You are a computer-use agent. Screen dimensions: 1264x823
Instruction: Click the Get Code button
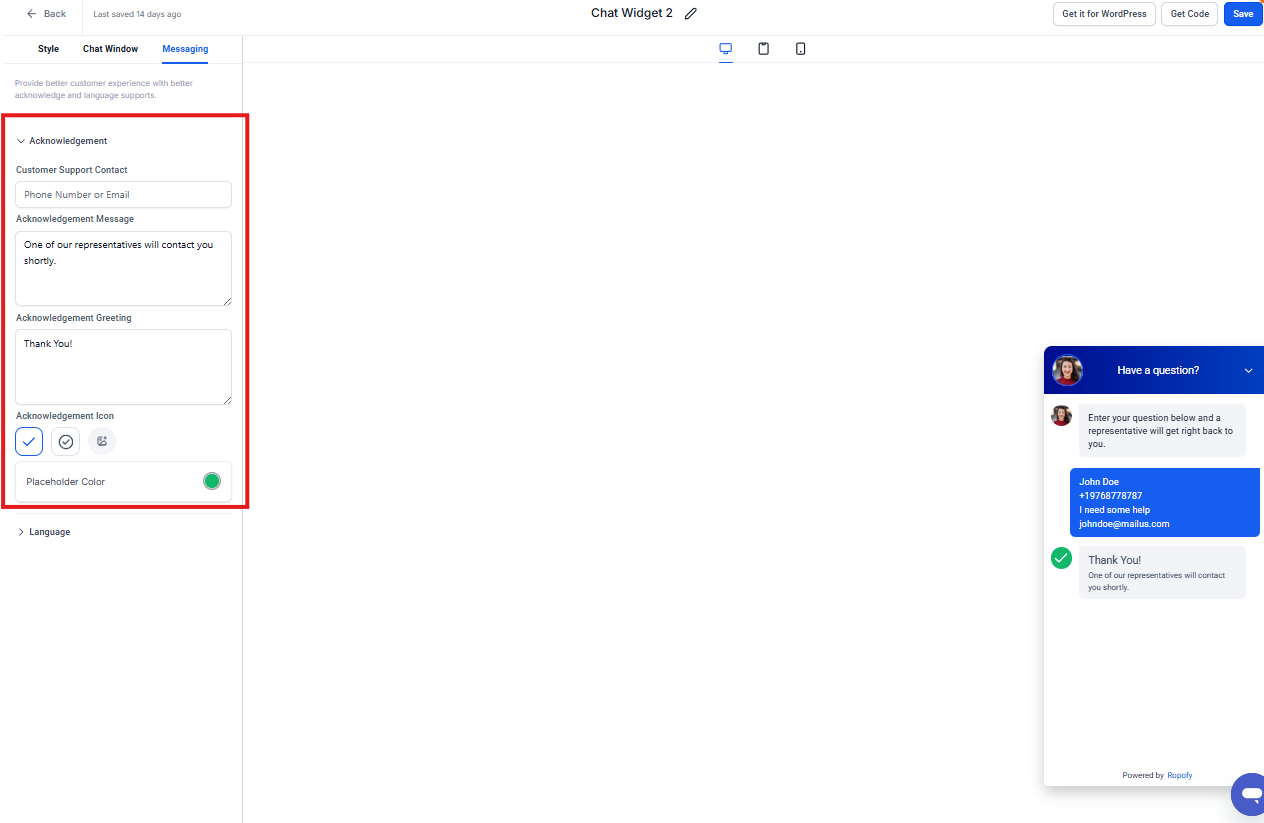[1189, 14]
